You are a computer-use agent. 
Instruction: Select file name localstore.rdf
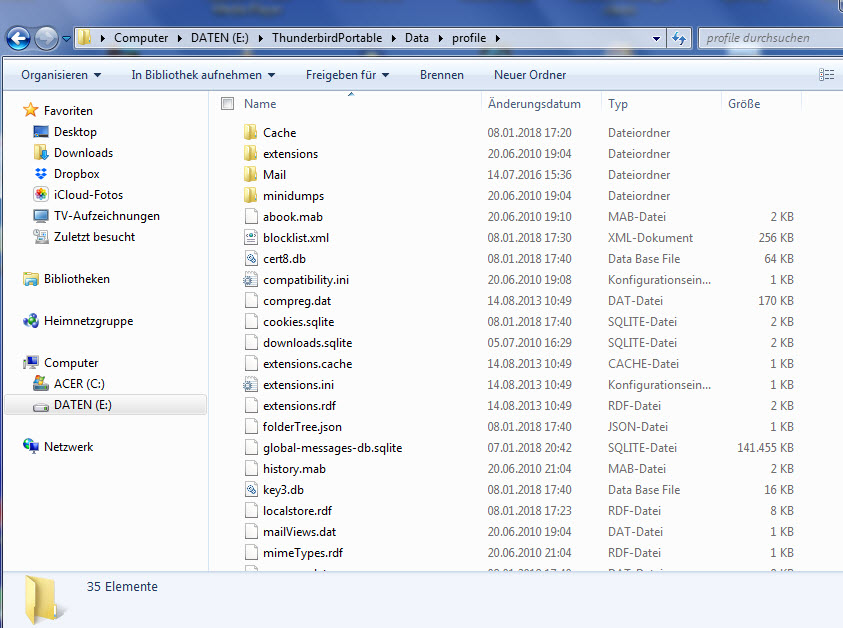297,511
